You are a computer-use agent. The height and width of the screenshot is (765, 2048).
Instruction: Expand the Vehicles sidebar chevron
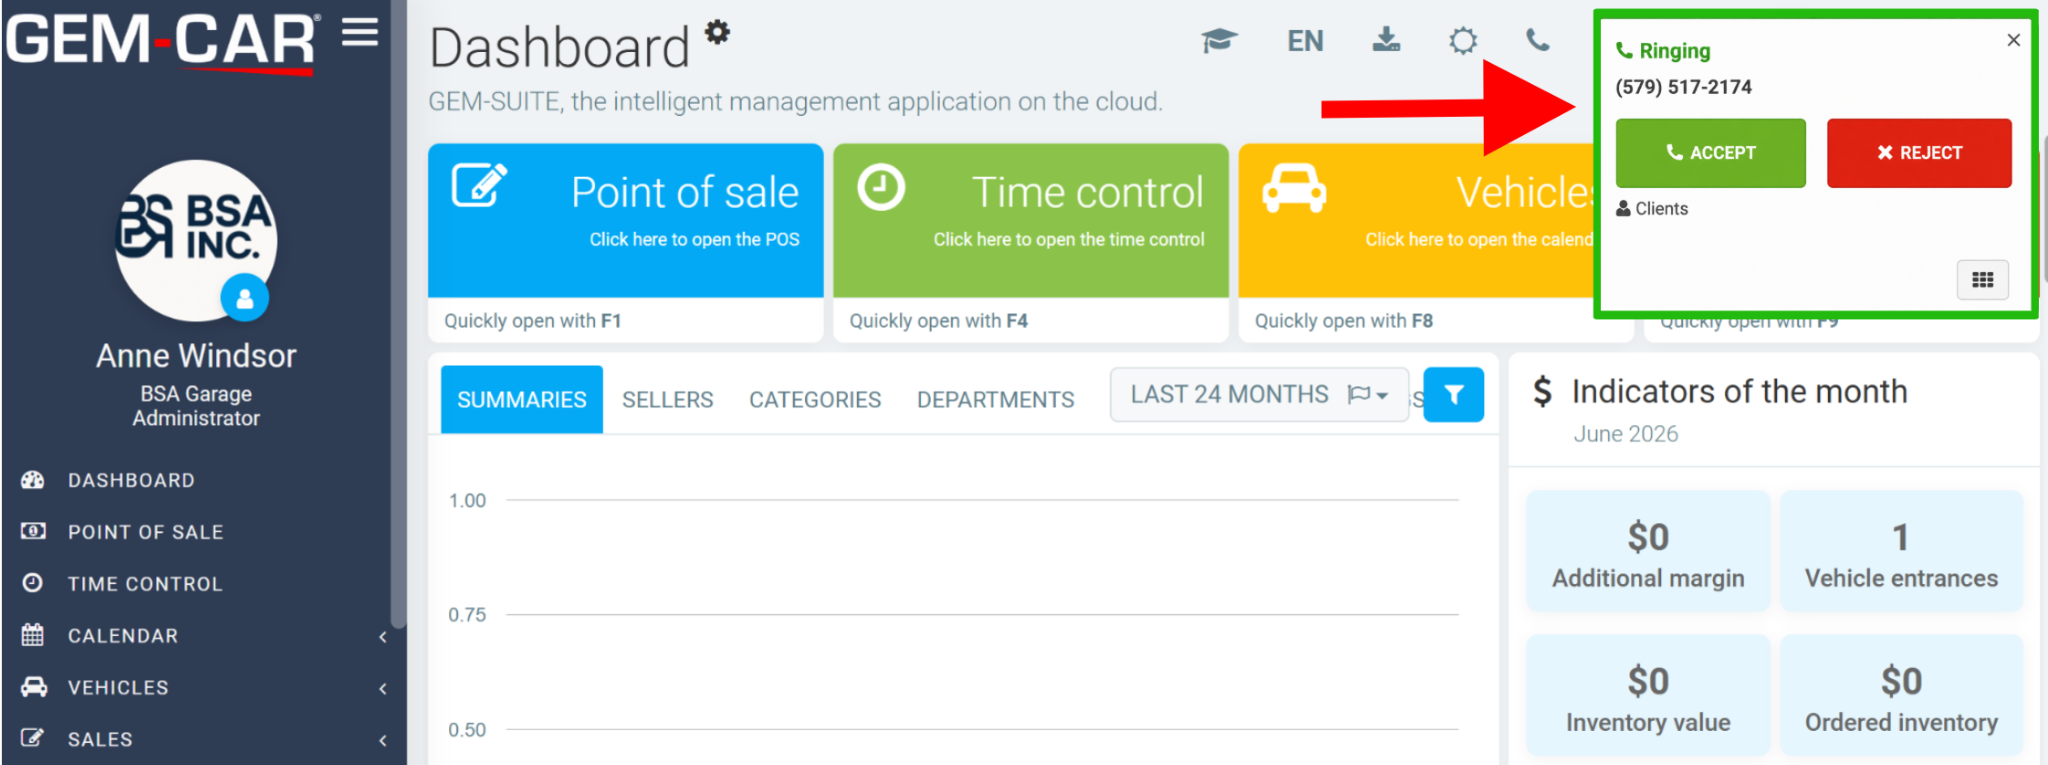(383, 689)
